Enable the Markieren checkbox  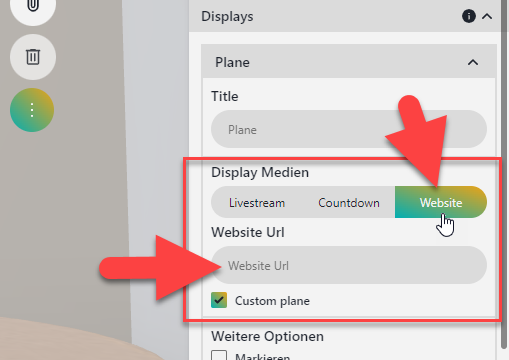click(219, 355)
